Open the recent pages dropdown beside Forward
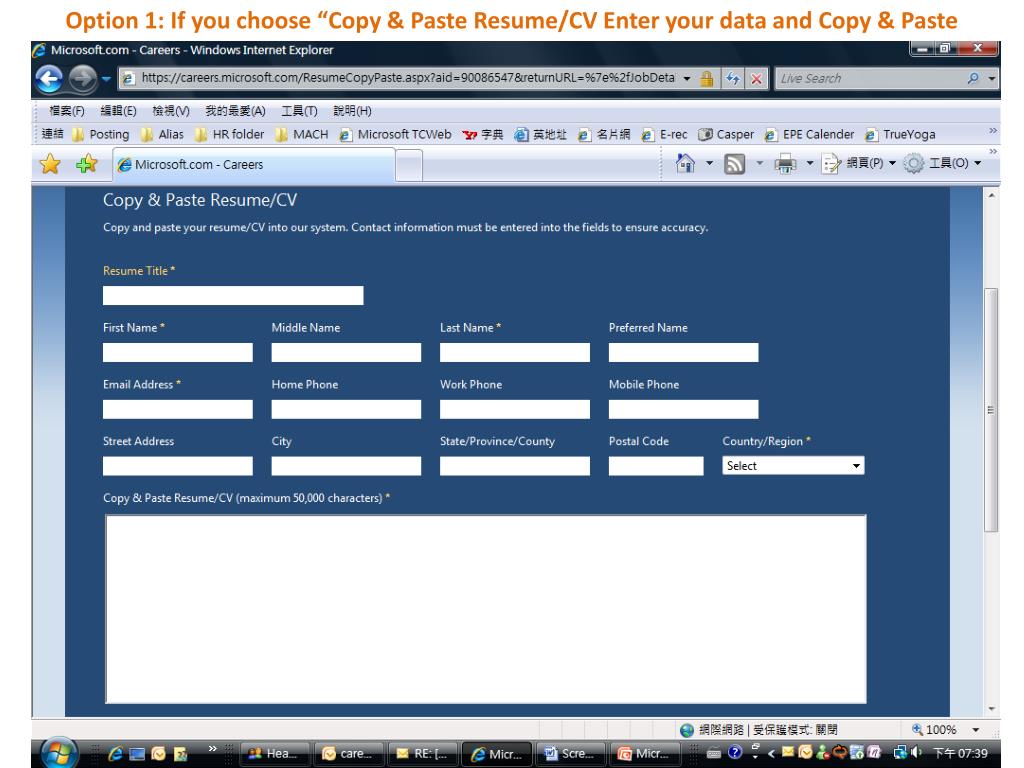Viewport: 1024px width, 768px height. pos(106,79)
